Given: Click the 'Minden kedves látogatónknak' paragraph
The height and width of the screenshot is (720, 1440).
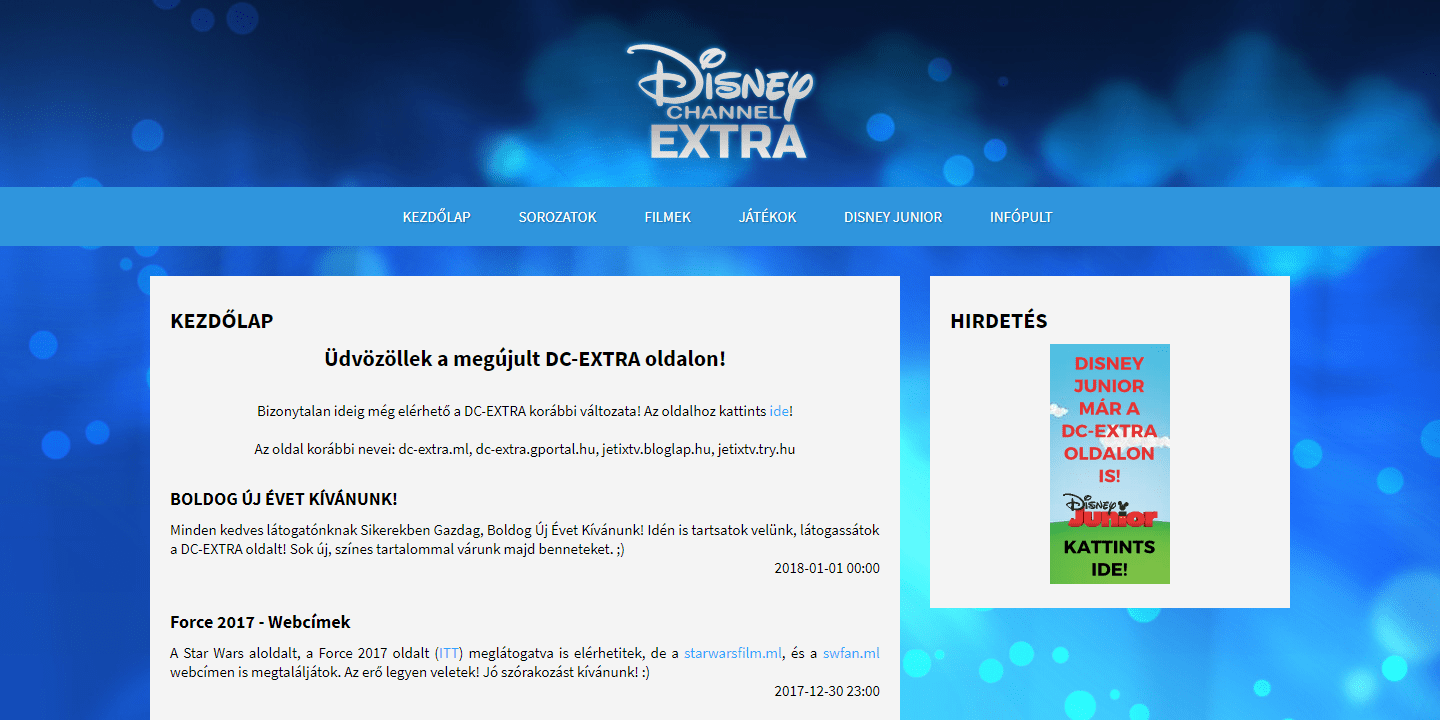Looking at the screenshot, I should click(x=525, y=540).
